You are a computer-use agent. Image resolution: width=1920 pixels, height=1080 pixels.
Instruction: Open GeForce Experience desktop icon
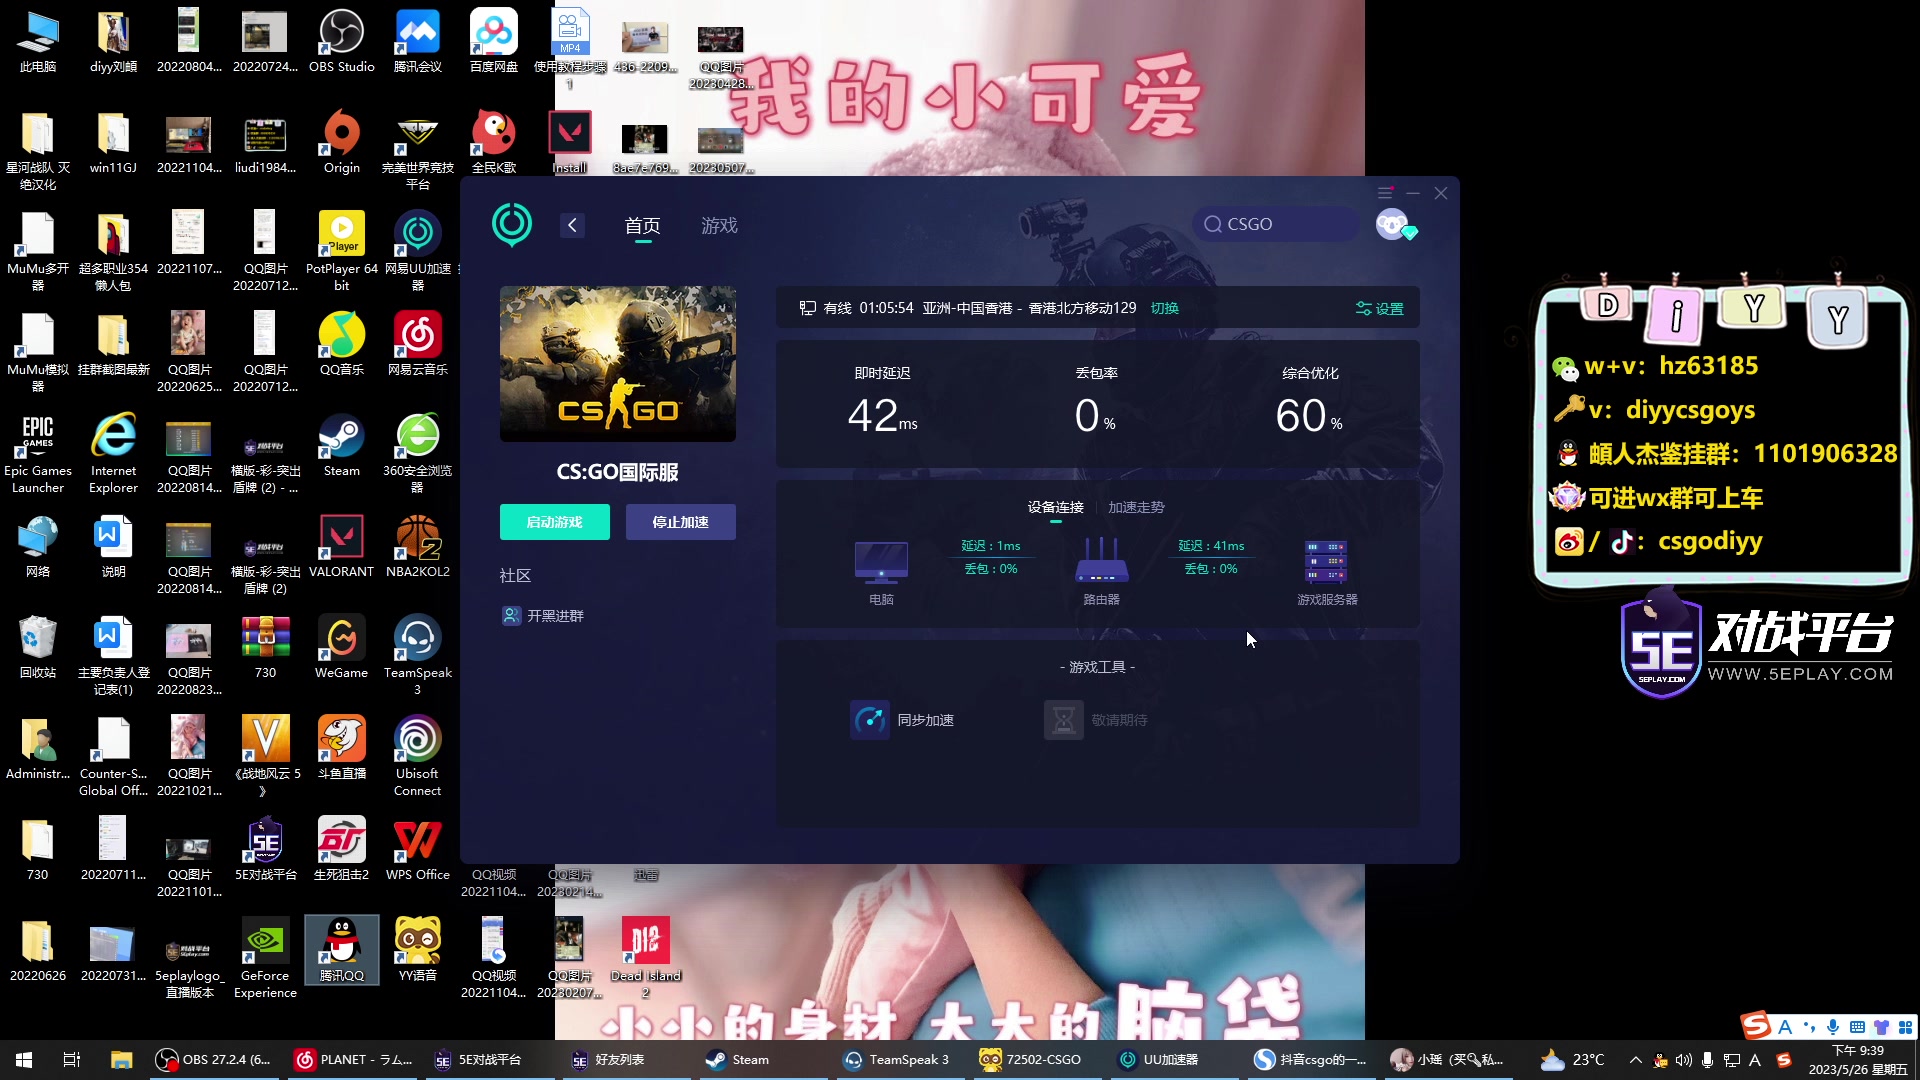pyautogui.click(x=265, y=958)
